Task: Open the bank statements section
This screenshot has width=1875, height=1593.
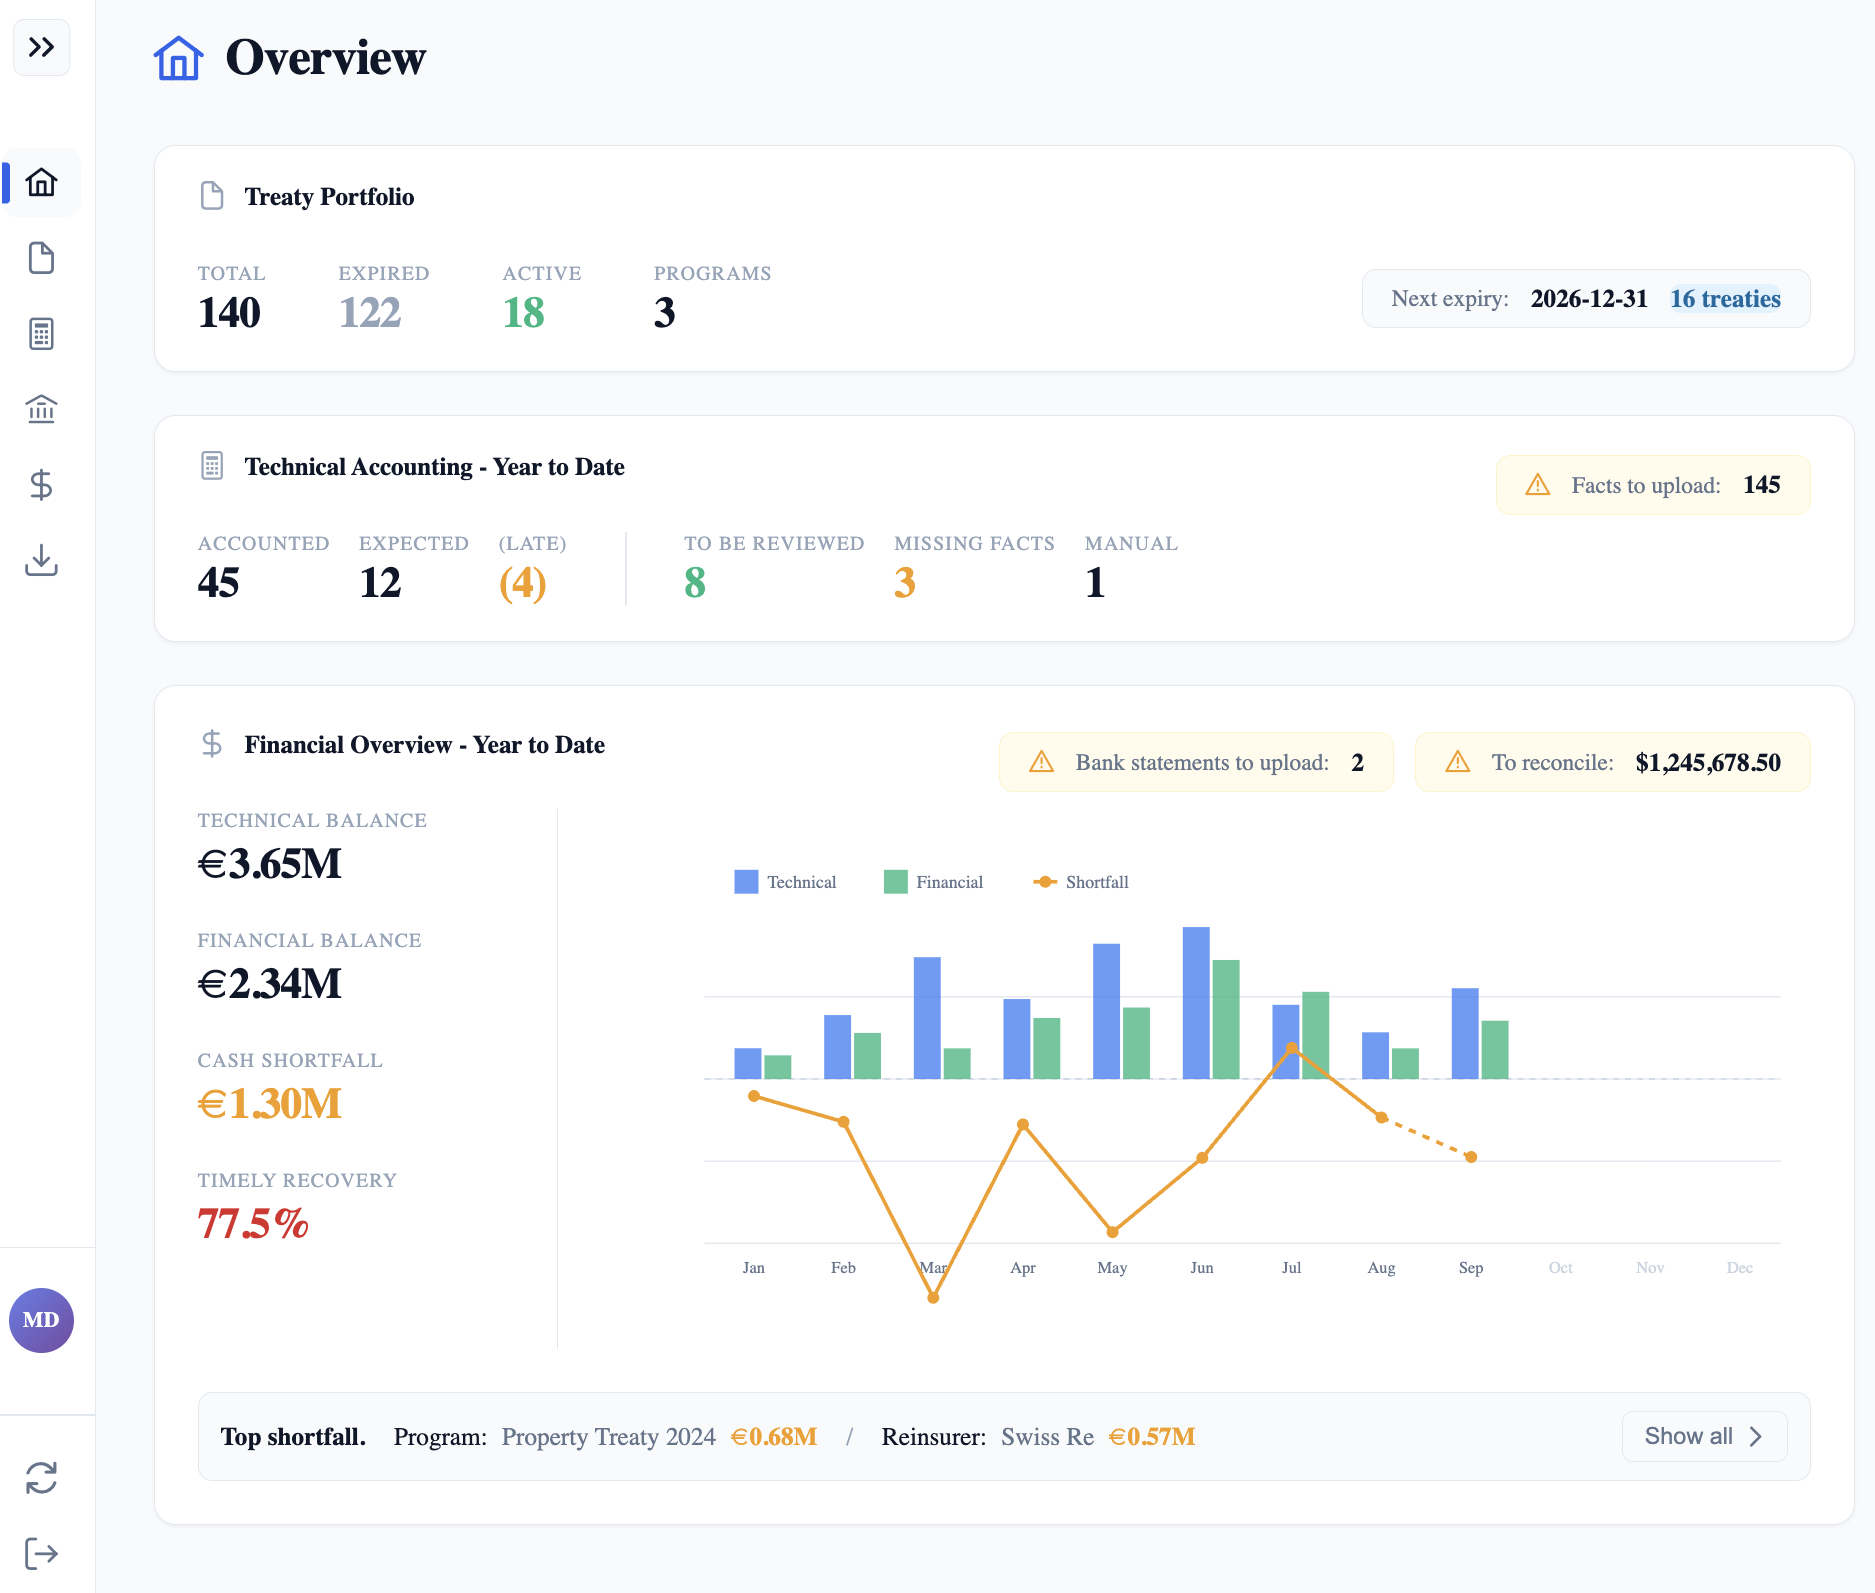Action: (41, 409)
